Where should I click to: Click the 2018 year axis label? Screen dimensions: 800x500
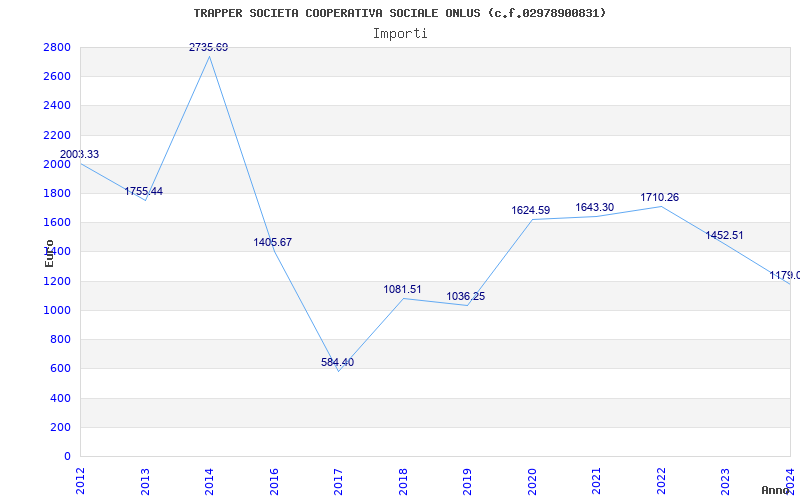pos(403,481)
